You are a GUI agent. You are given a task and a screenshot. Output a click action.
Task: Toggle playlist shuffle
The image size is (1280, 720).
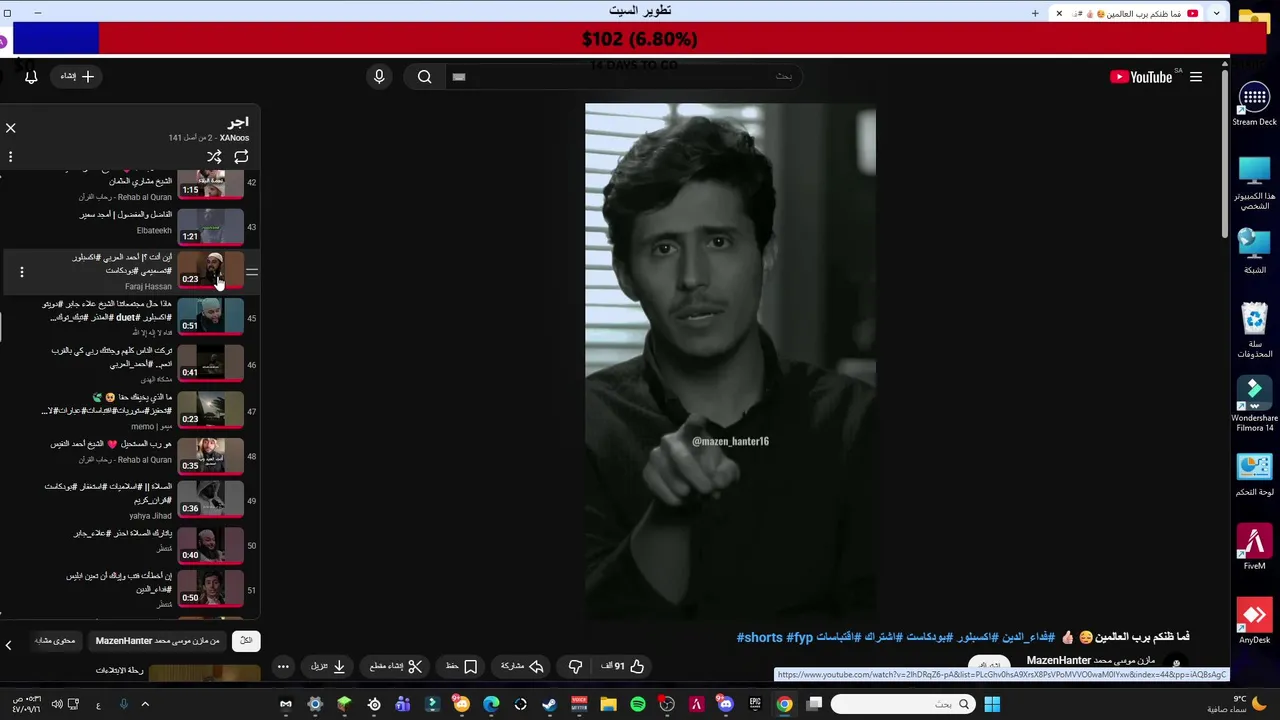pos(214,157)
